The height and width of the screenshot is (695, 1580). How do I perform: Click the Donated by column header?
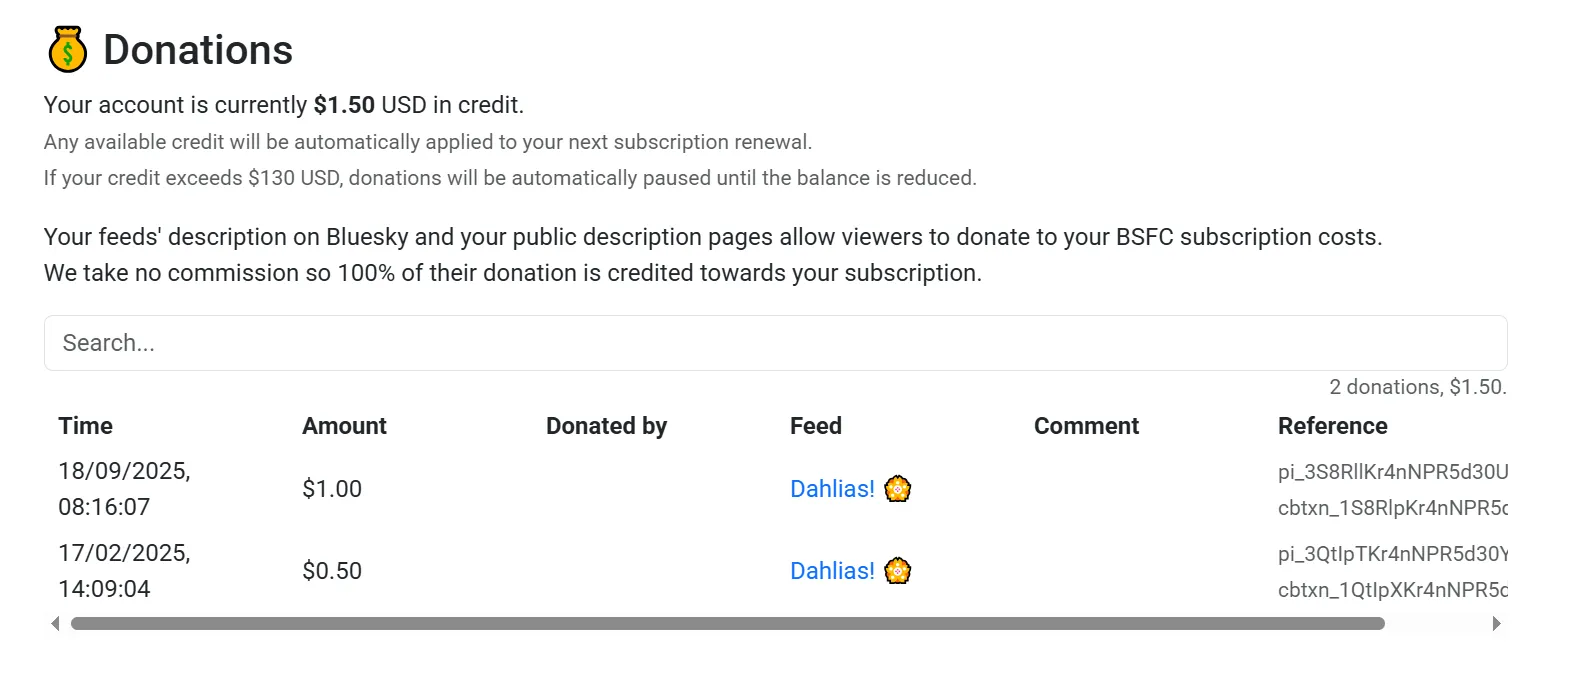606,426
